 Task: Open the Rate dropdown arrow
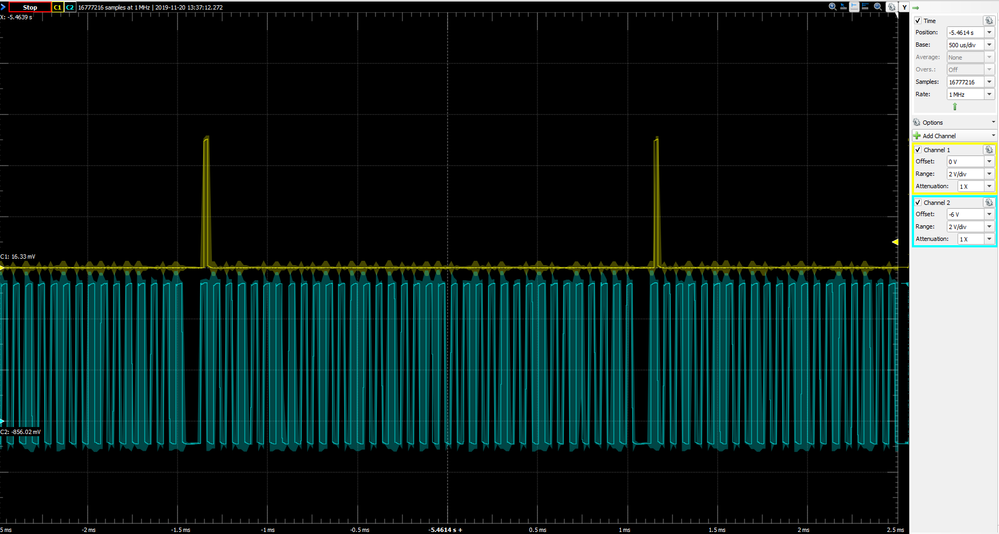tap(989, 94)
